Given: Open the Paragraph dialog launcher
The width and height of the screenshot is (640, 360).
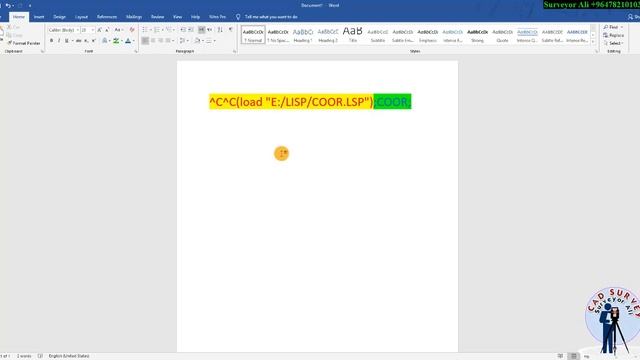Looking at the screenshot, I should 234,51.
